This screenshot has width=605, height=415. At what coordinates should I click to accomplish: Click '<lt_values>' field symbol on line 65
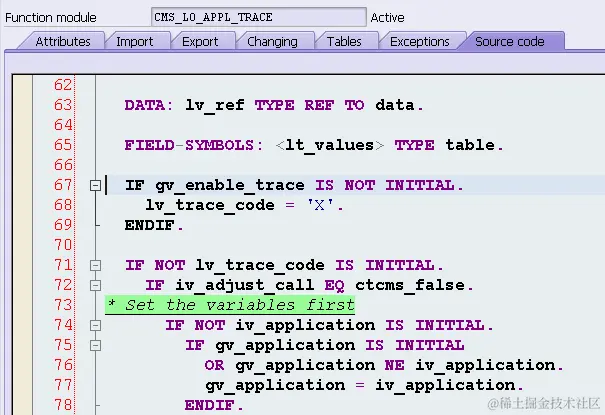pos(330,145)
